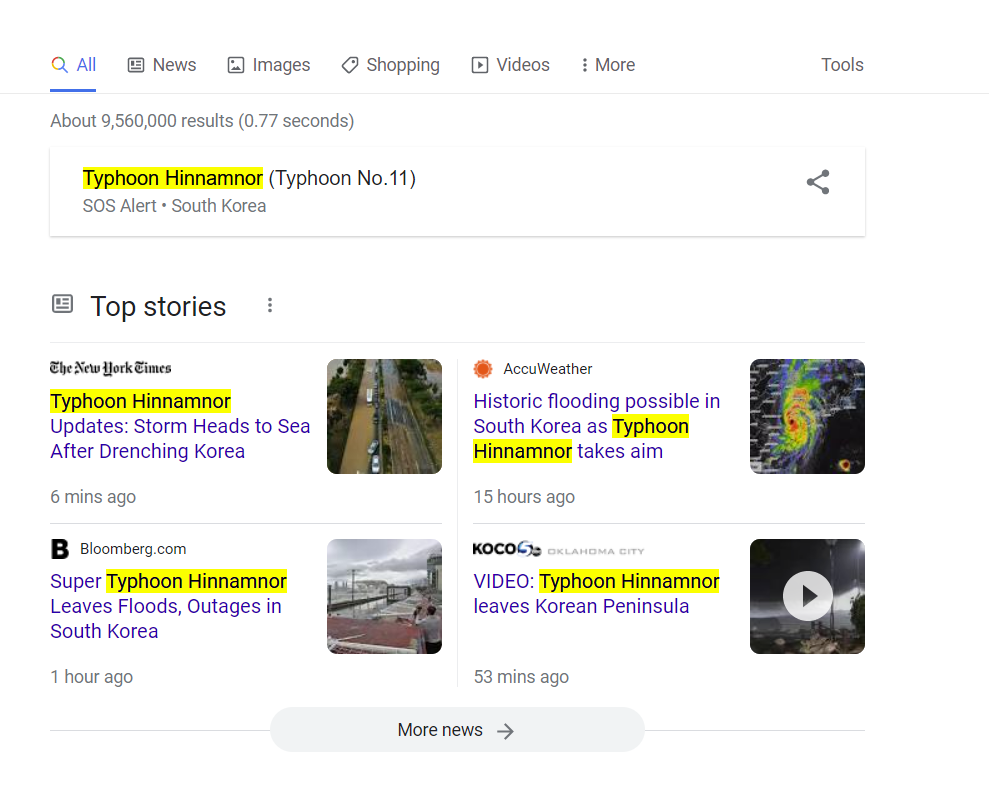Open the Tools options

pyautogui.click(x=841, y=64)
